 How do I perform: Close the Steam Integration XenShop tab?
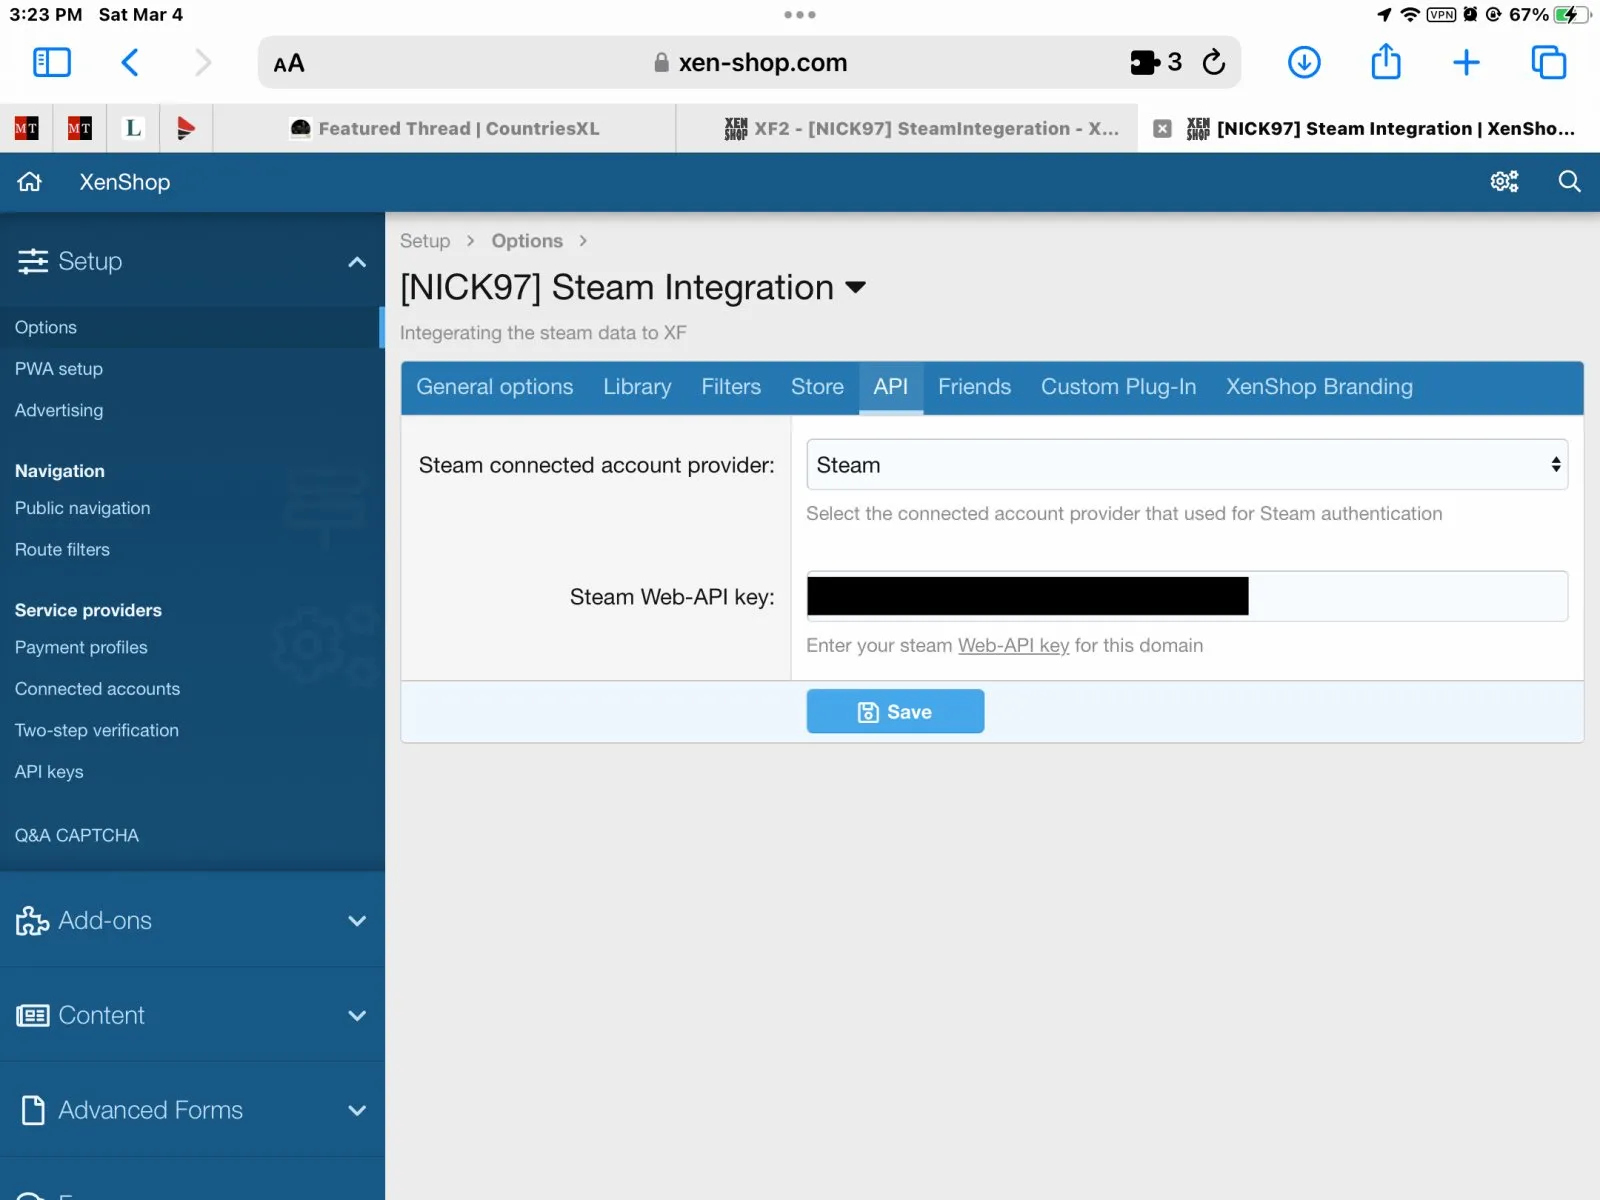pyautogui.click(x=1162, y=129)
